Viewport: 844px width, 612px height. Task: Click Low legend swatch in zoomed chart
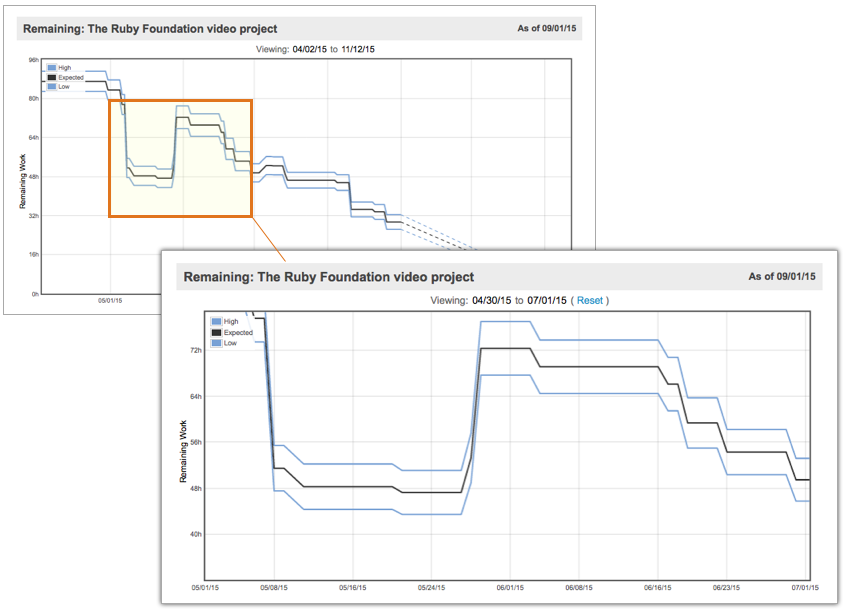tap(217, 343)
